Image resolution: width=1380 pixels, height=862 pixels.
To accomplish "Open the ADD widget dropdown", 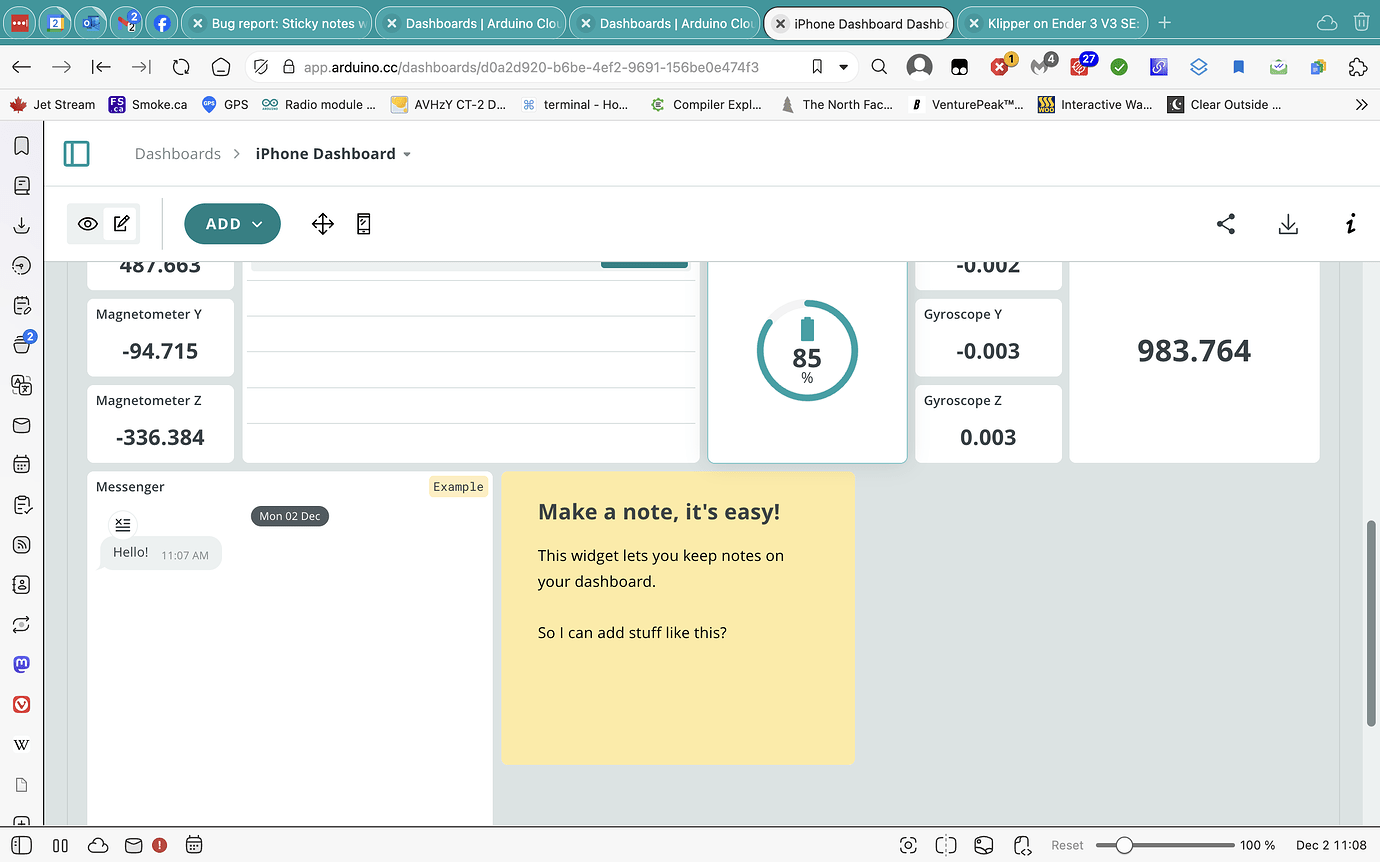I will coord(232,224).
